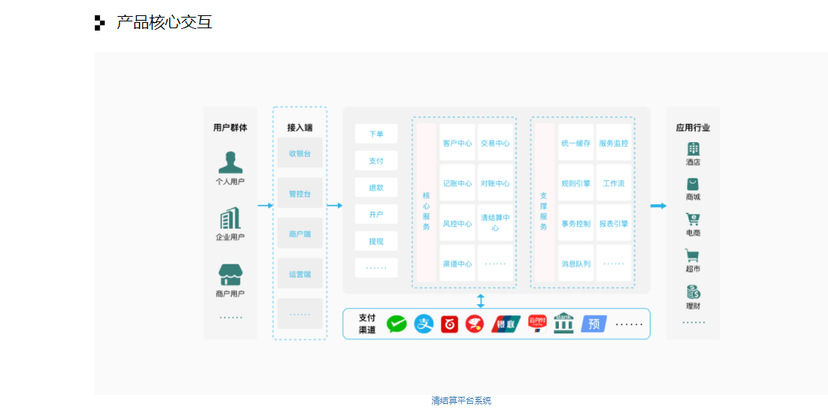Click the logo icon beside 产品核心交互

click(100, 23)
